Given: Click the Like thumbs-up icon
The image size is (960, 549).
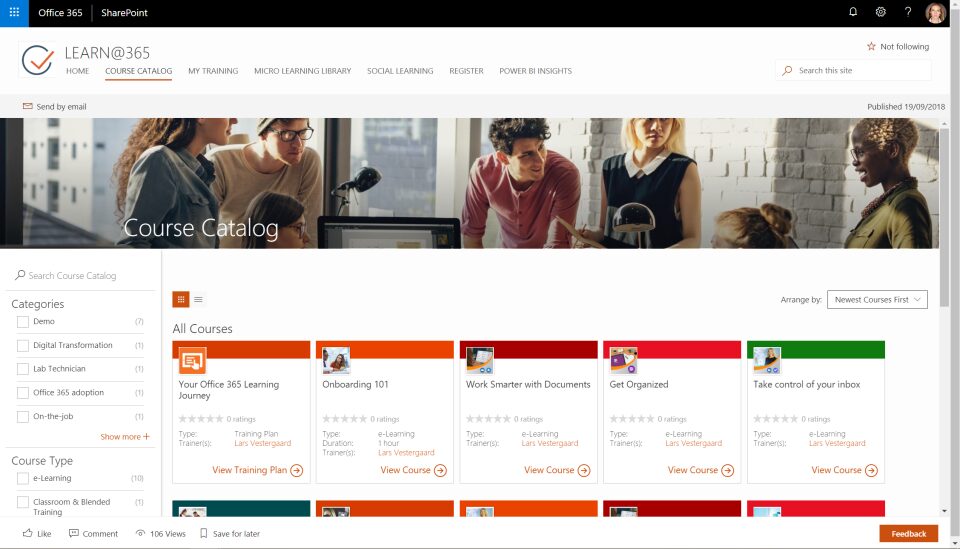Looking at the screenshot, I should coord(28,533).
